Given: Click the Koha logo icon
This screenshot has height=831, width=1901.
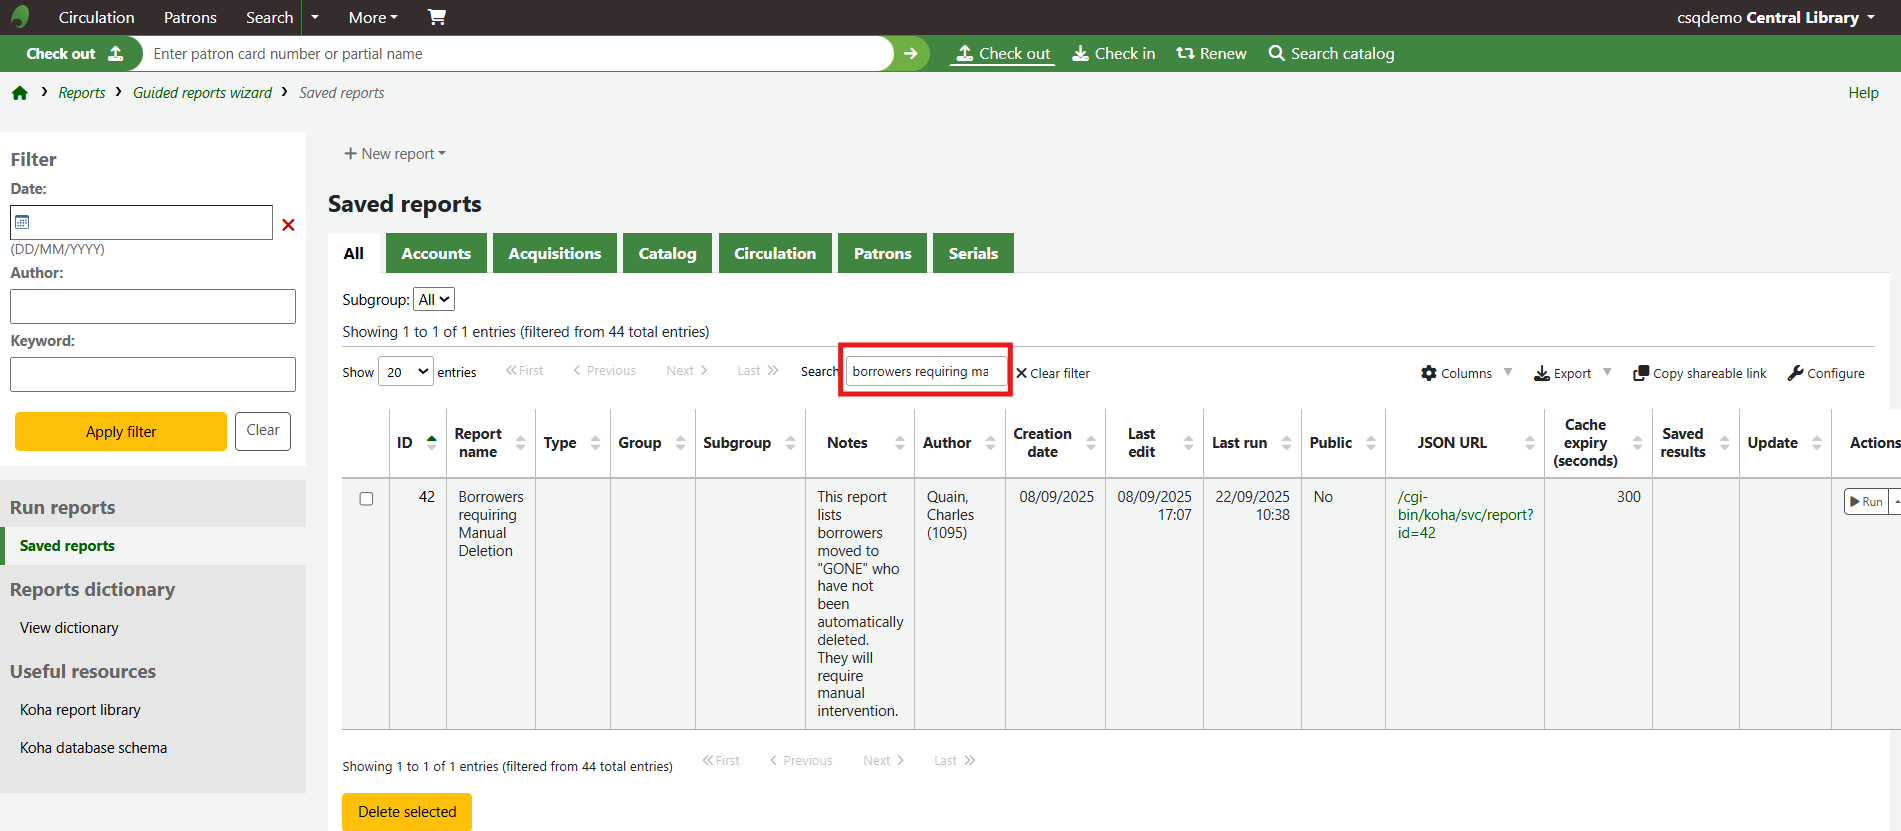Looking at the screenshot, I should point(20,17).
